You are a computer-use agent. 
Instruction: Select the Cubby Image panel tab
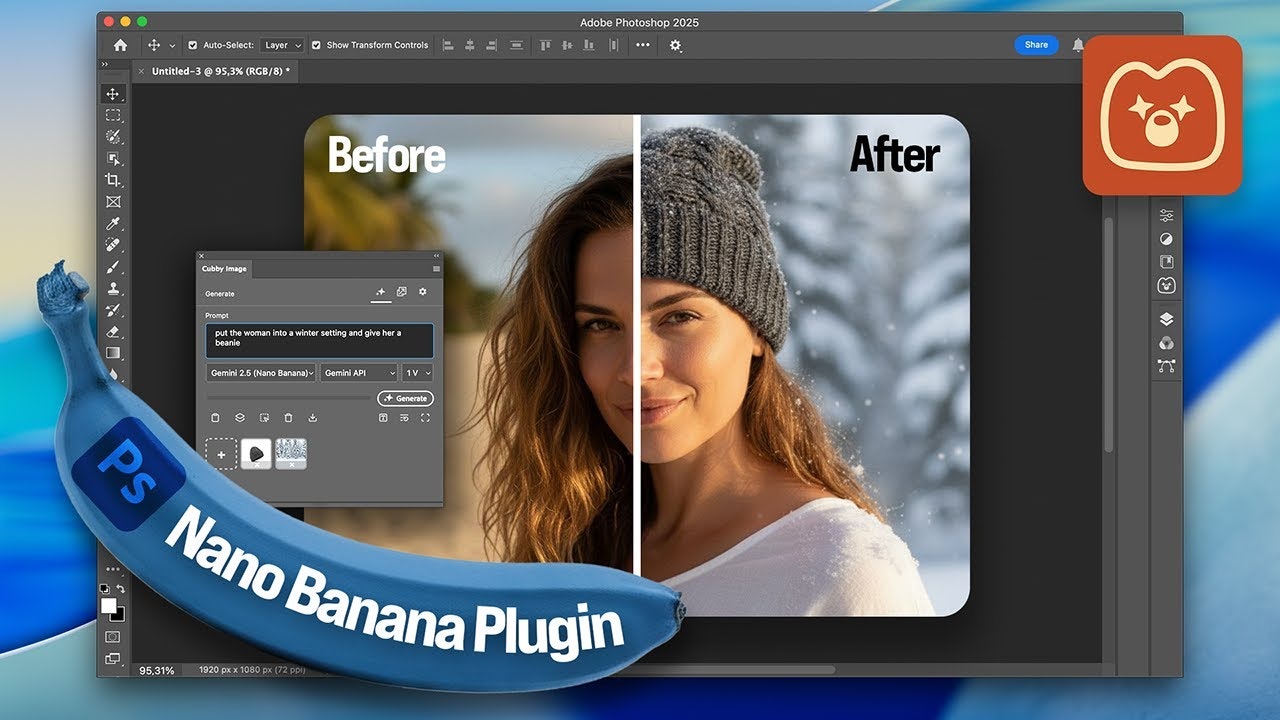point(224,269)
